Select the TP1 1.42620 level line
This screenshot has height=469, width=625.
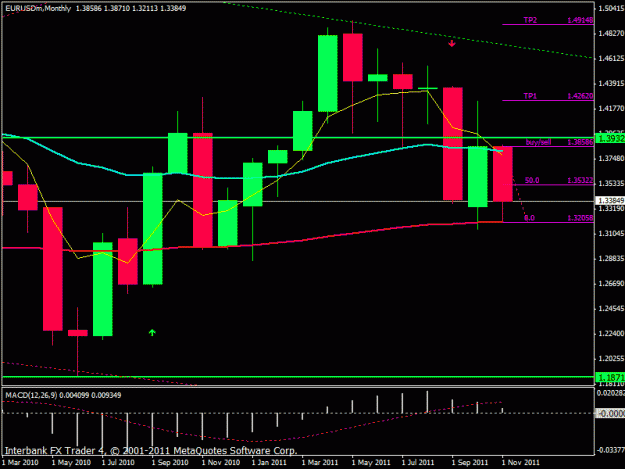(548, 100)
